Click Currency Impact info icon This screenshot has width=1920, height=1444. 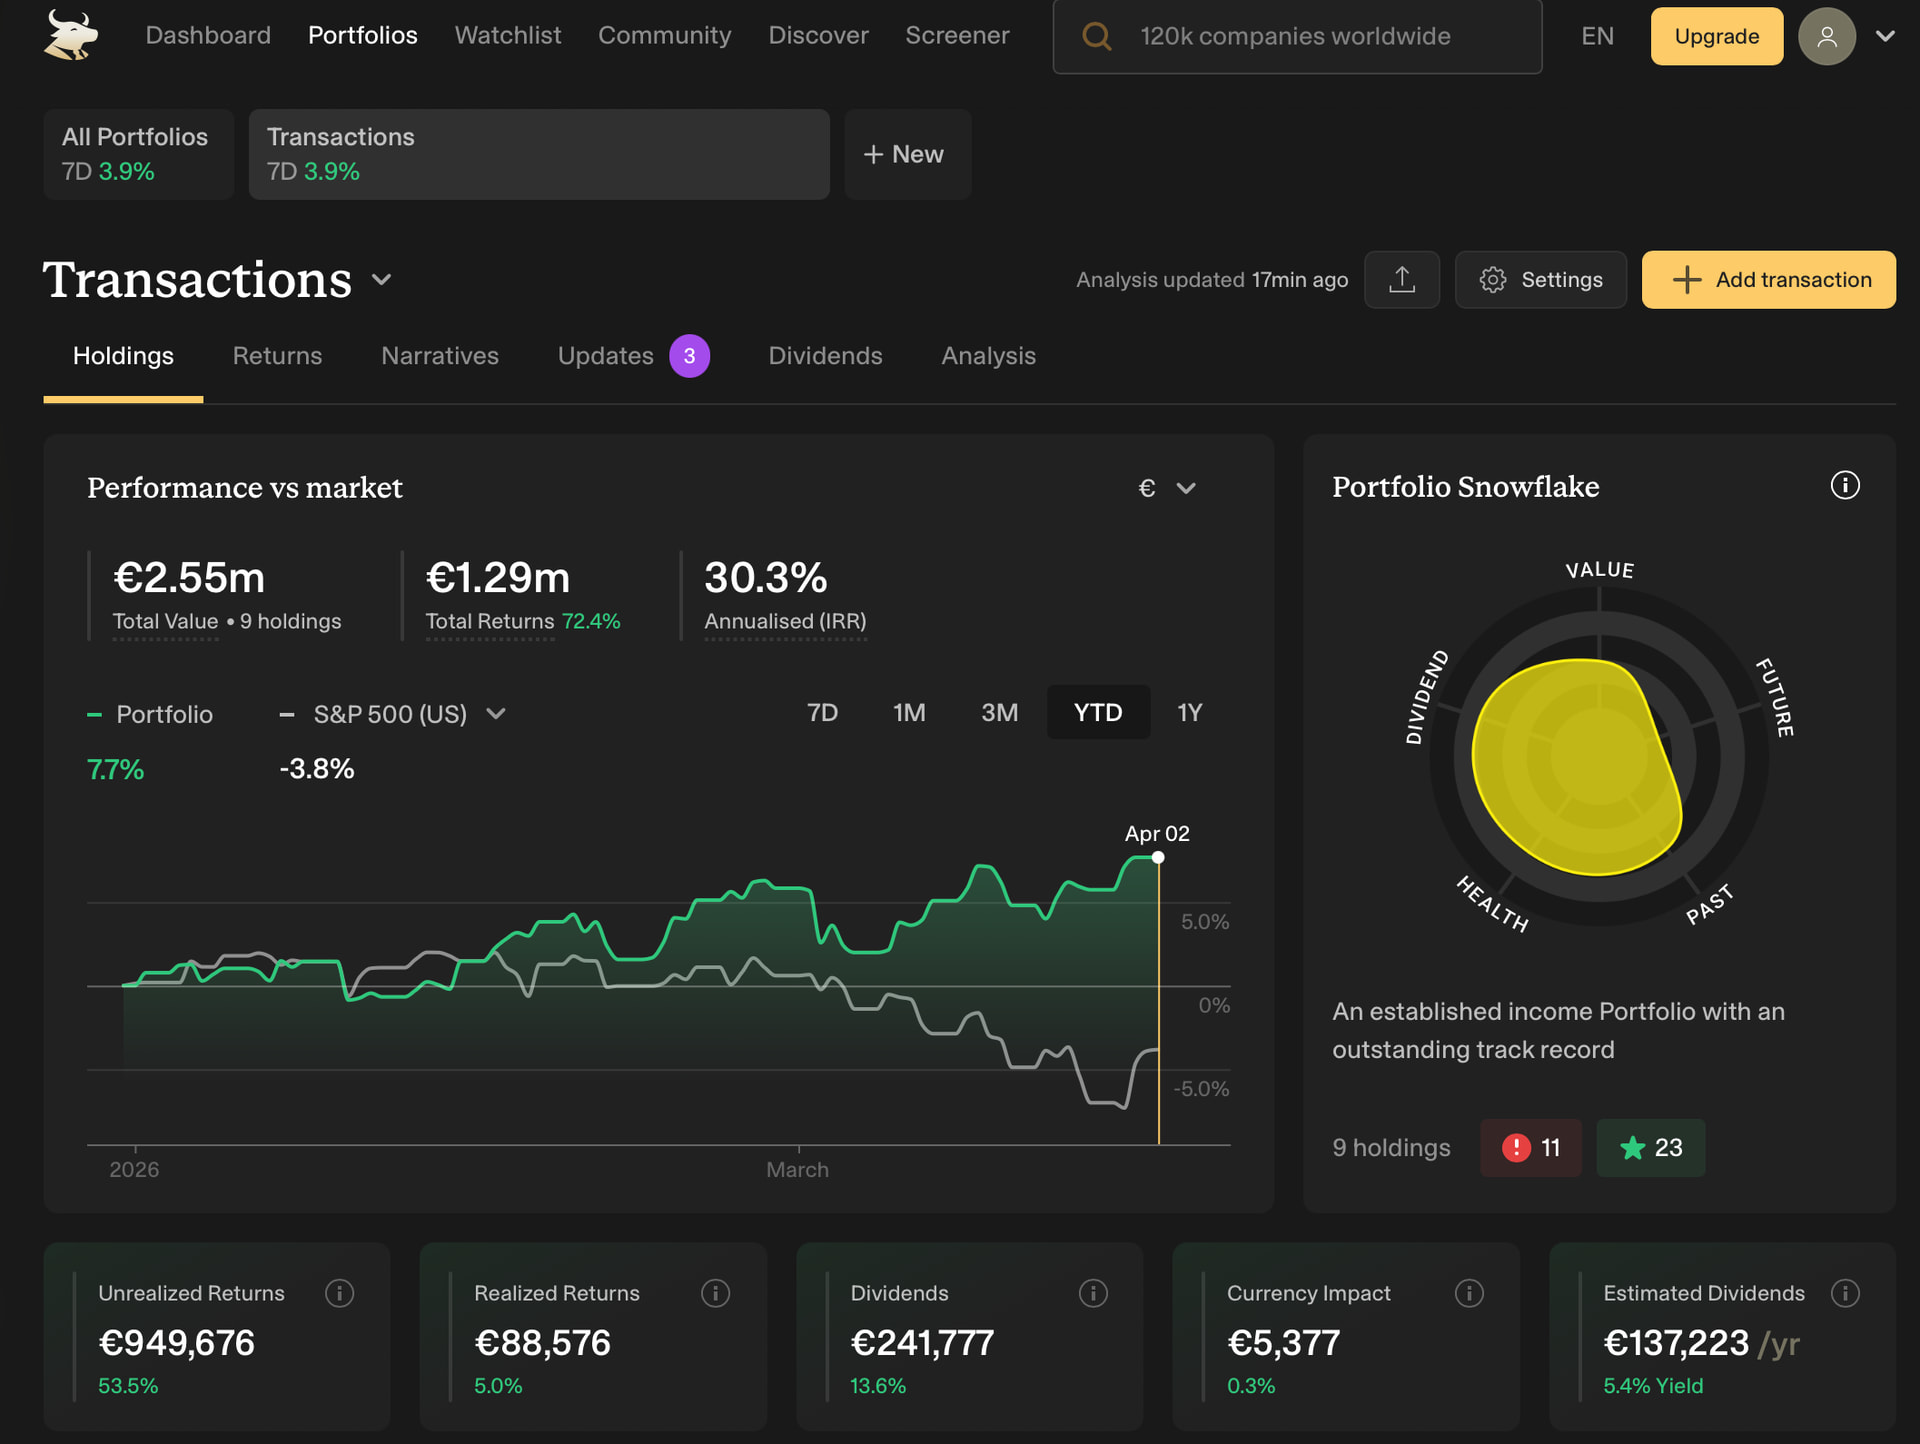point(1468,1293)
